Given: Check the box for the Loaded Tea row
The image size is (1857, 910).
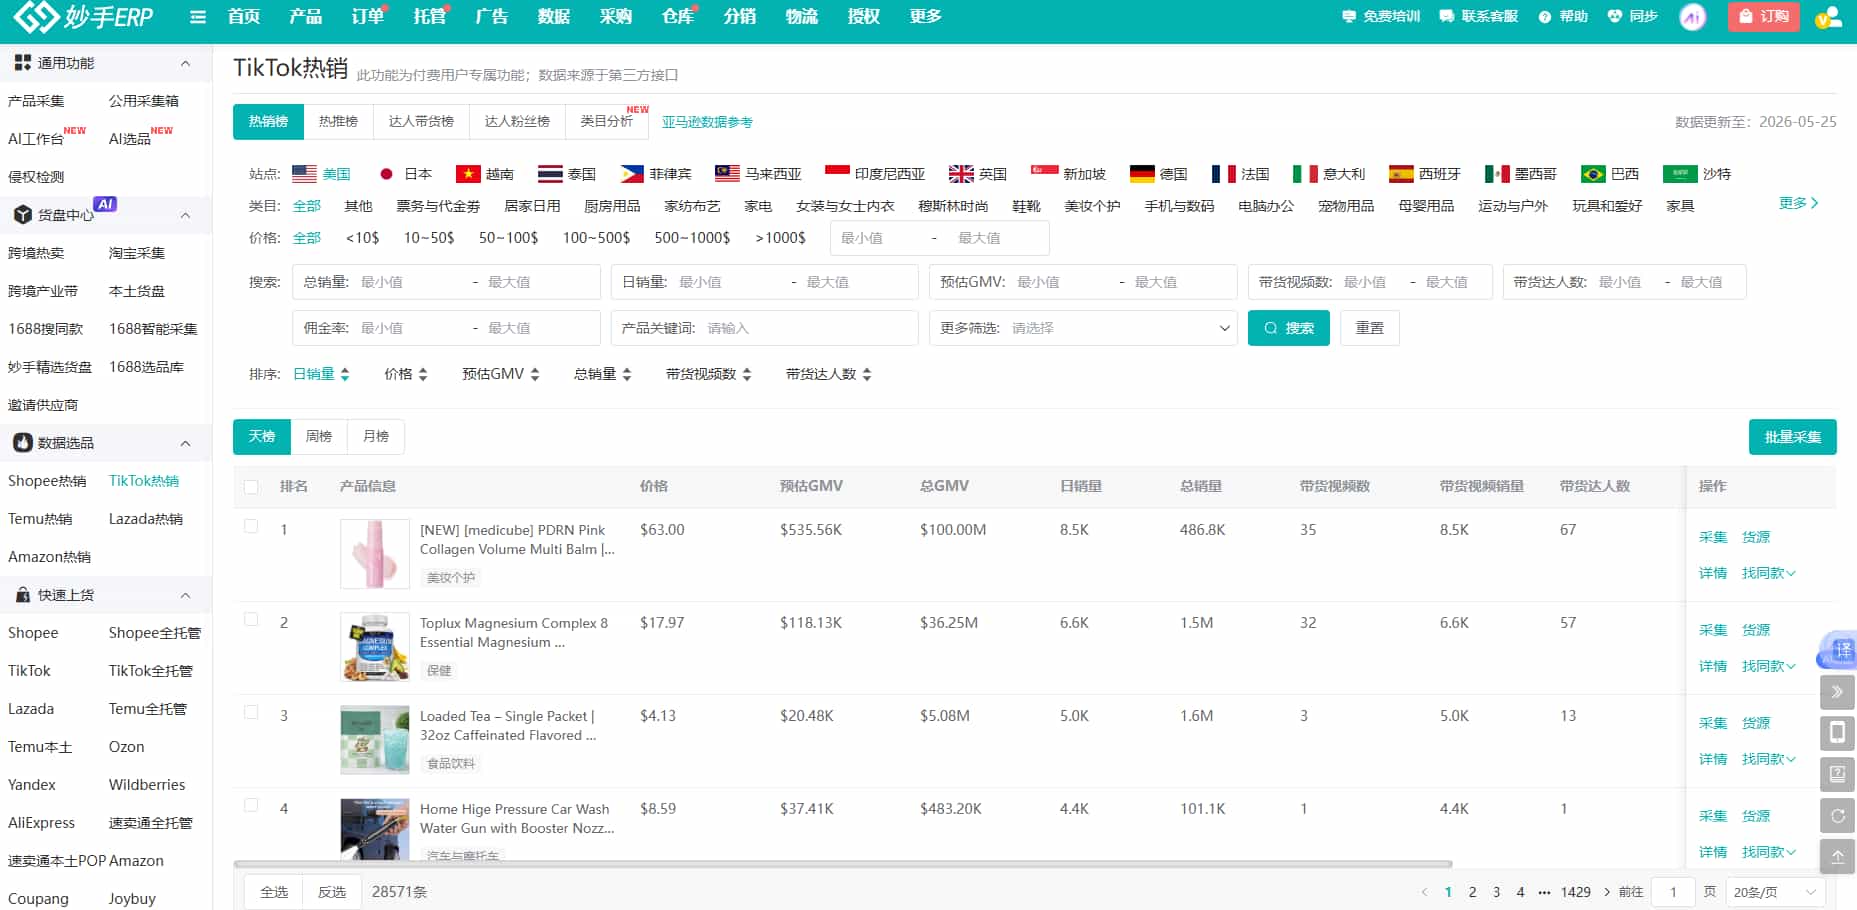Looking at the screenshot, I should [251, 712].
